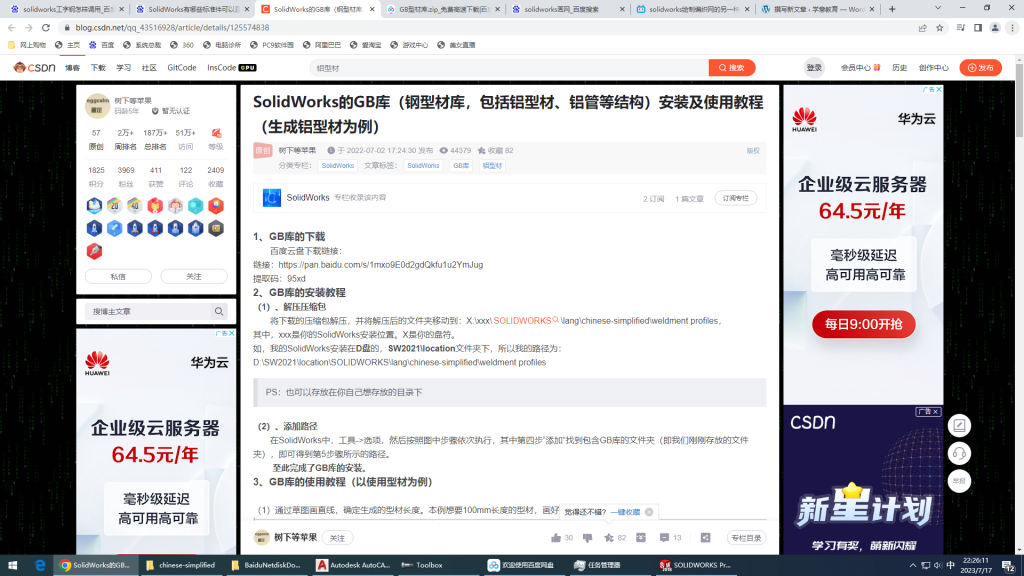
Task: Click the star favorite icon in article toolbar
Action: 609,538
